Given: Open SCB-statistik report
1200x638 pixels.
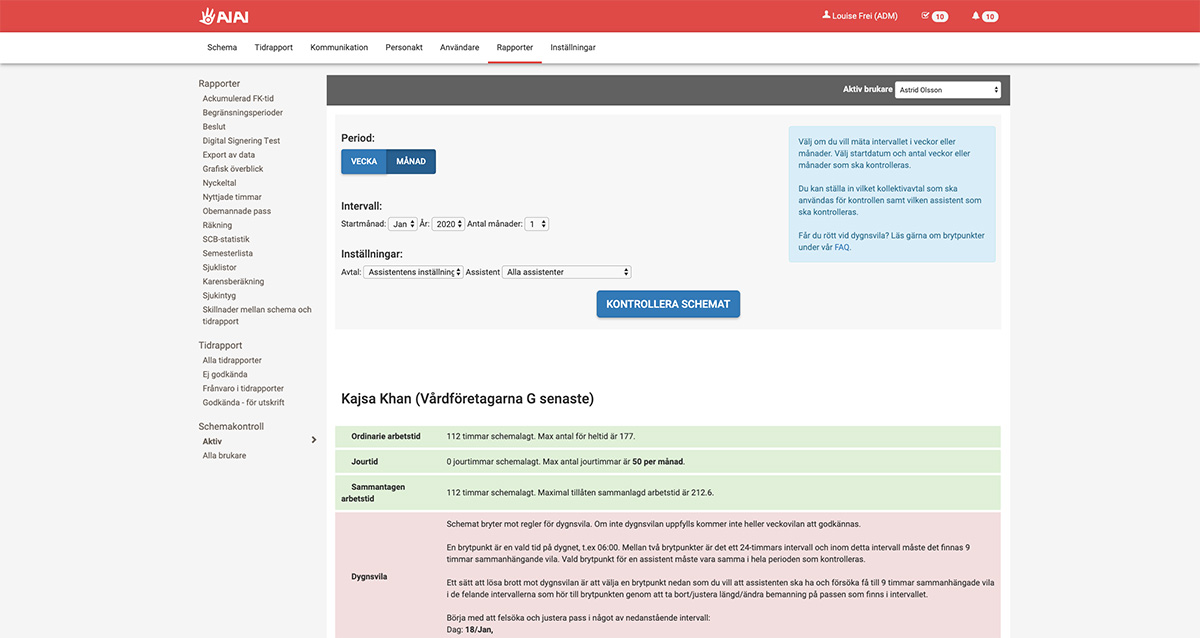Looking at the screenshot, I should (x=226, y=239).
